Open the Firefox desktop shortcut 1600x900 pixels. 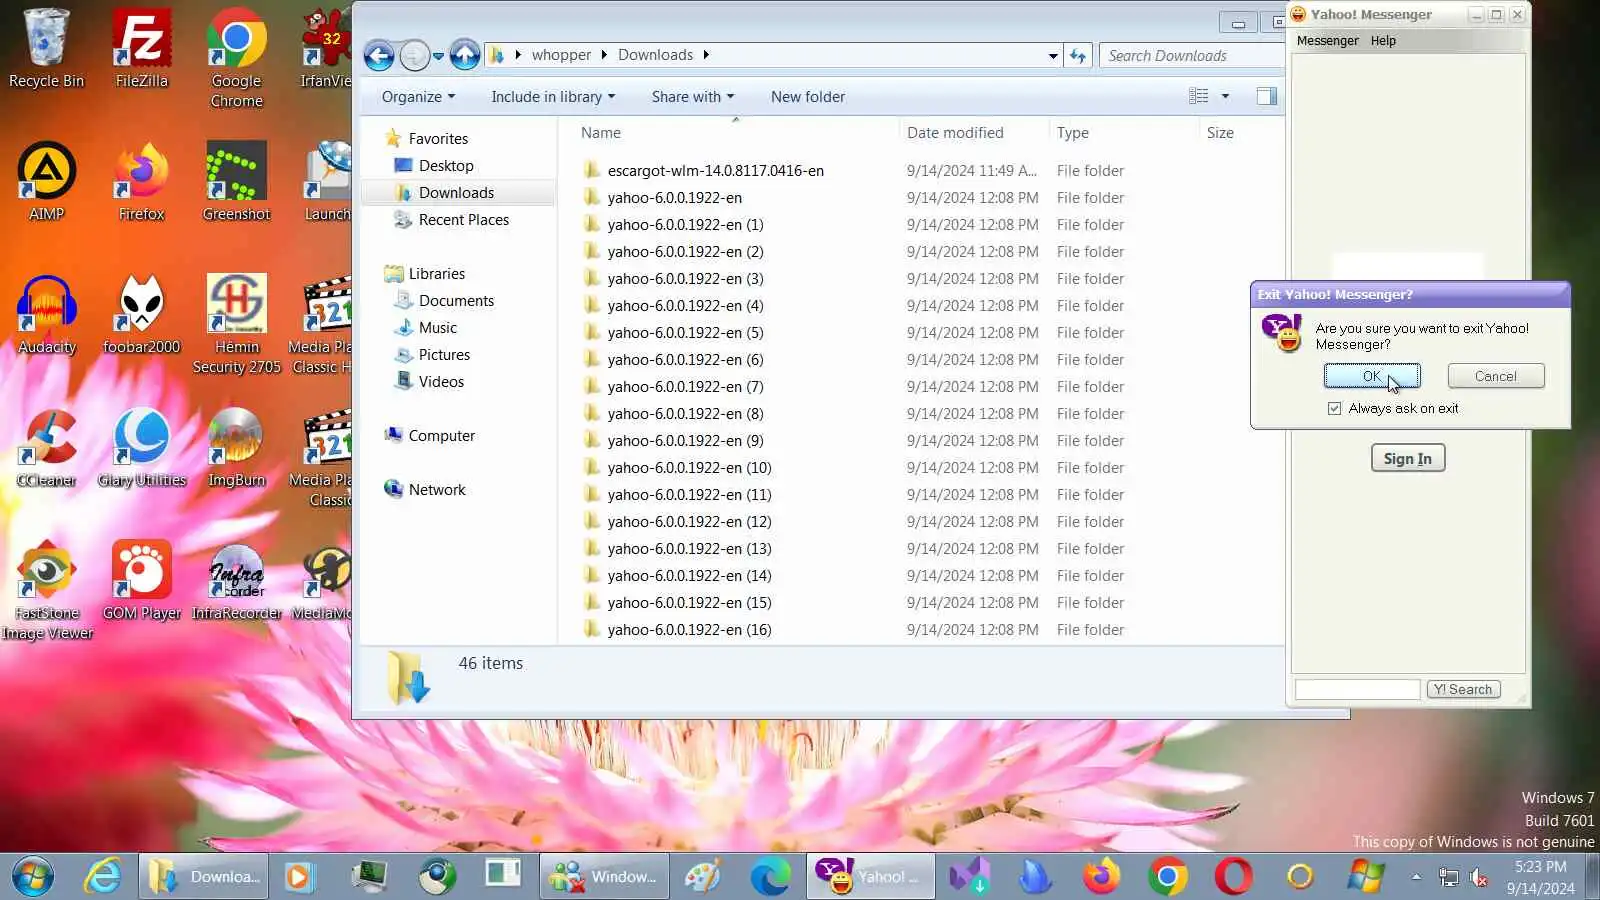click(x=141, y=181)
